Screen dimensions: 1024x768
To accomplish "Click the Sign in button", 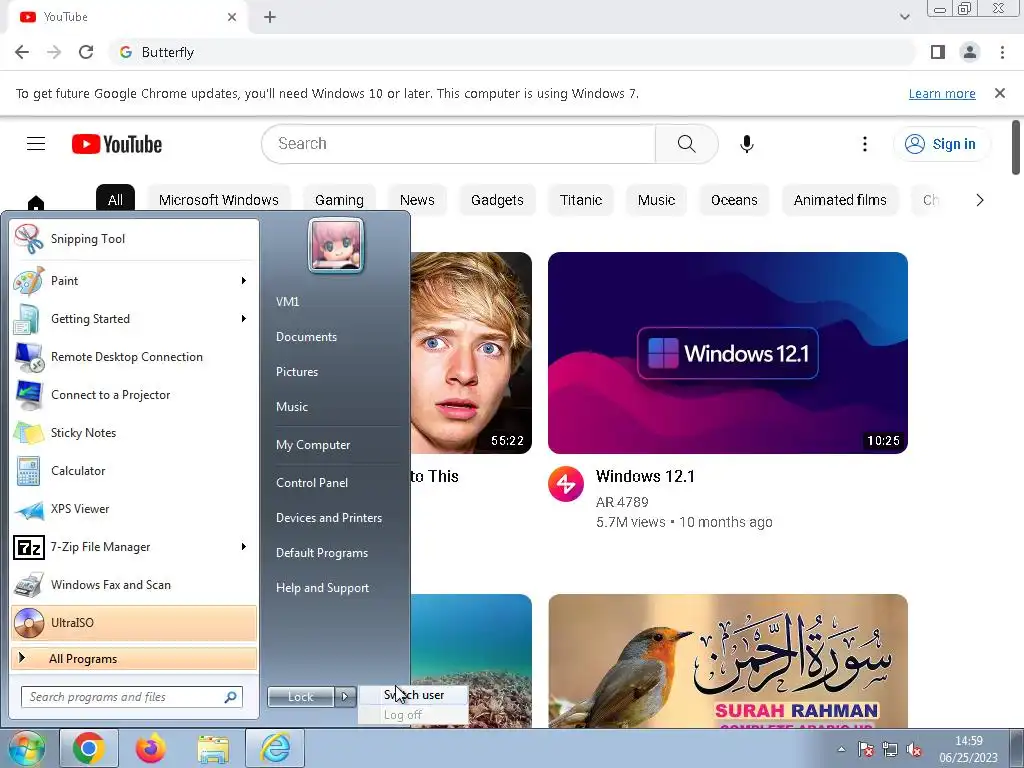I will pos(941,144).
